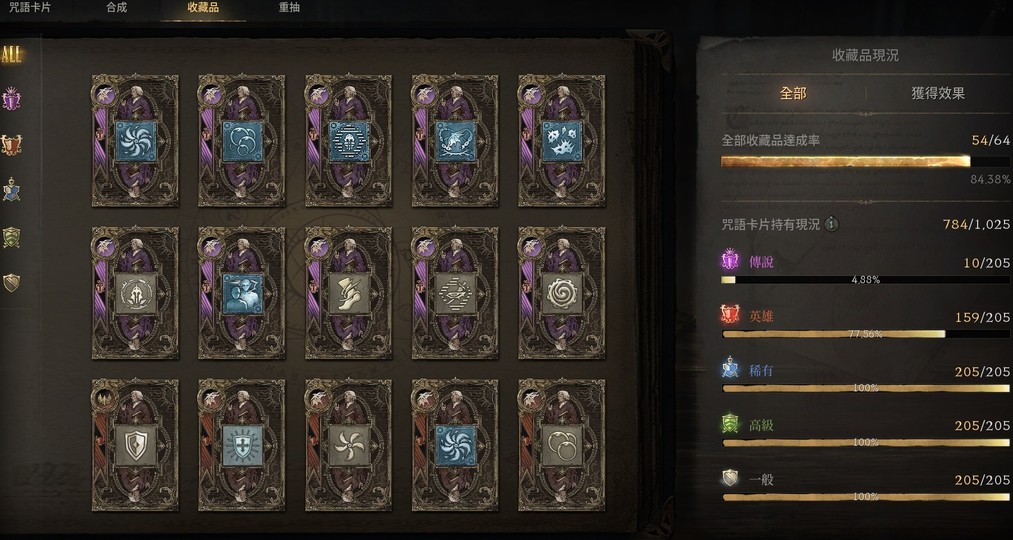
Task: Click the 全部收藏品達成率 progress bar
Action: pyautogui.click(x=865, y=161)
